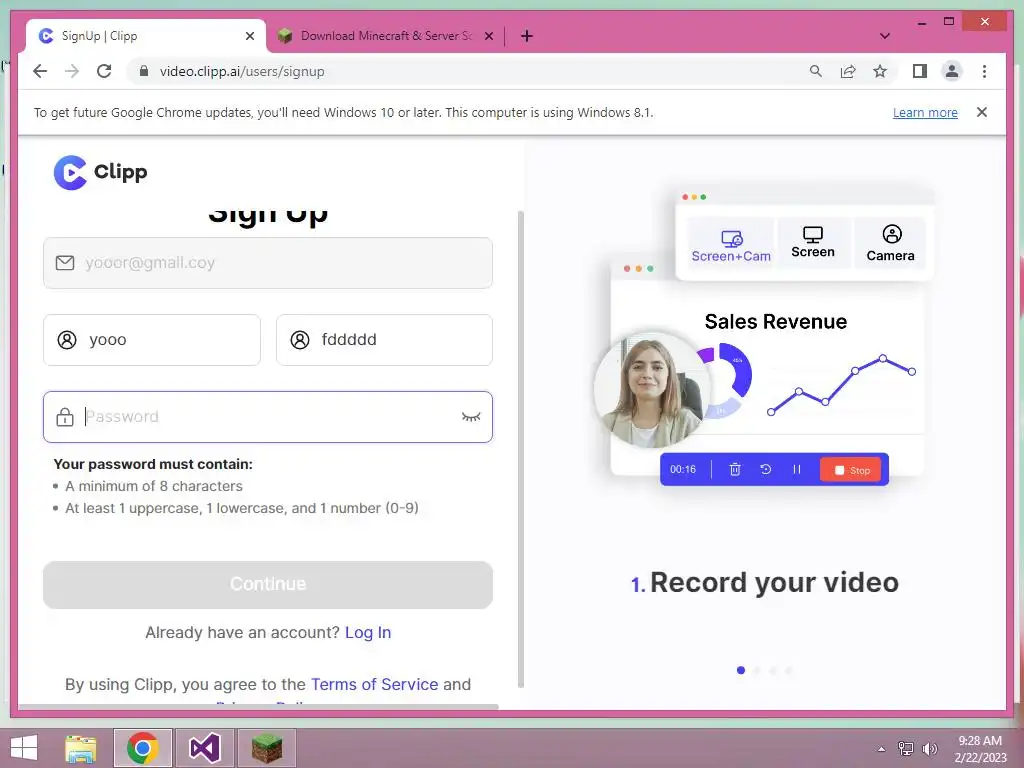Click the presenter webcam thumbnail
1024x768 pixels.
click(650, 390)
